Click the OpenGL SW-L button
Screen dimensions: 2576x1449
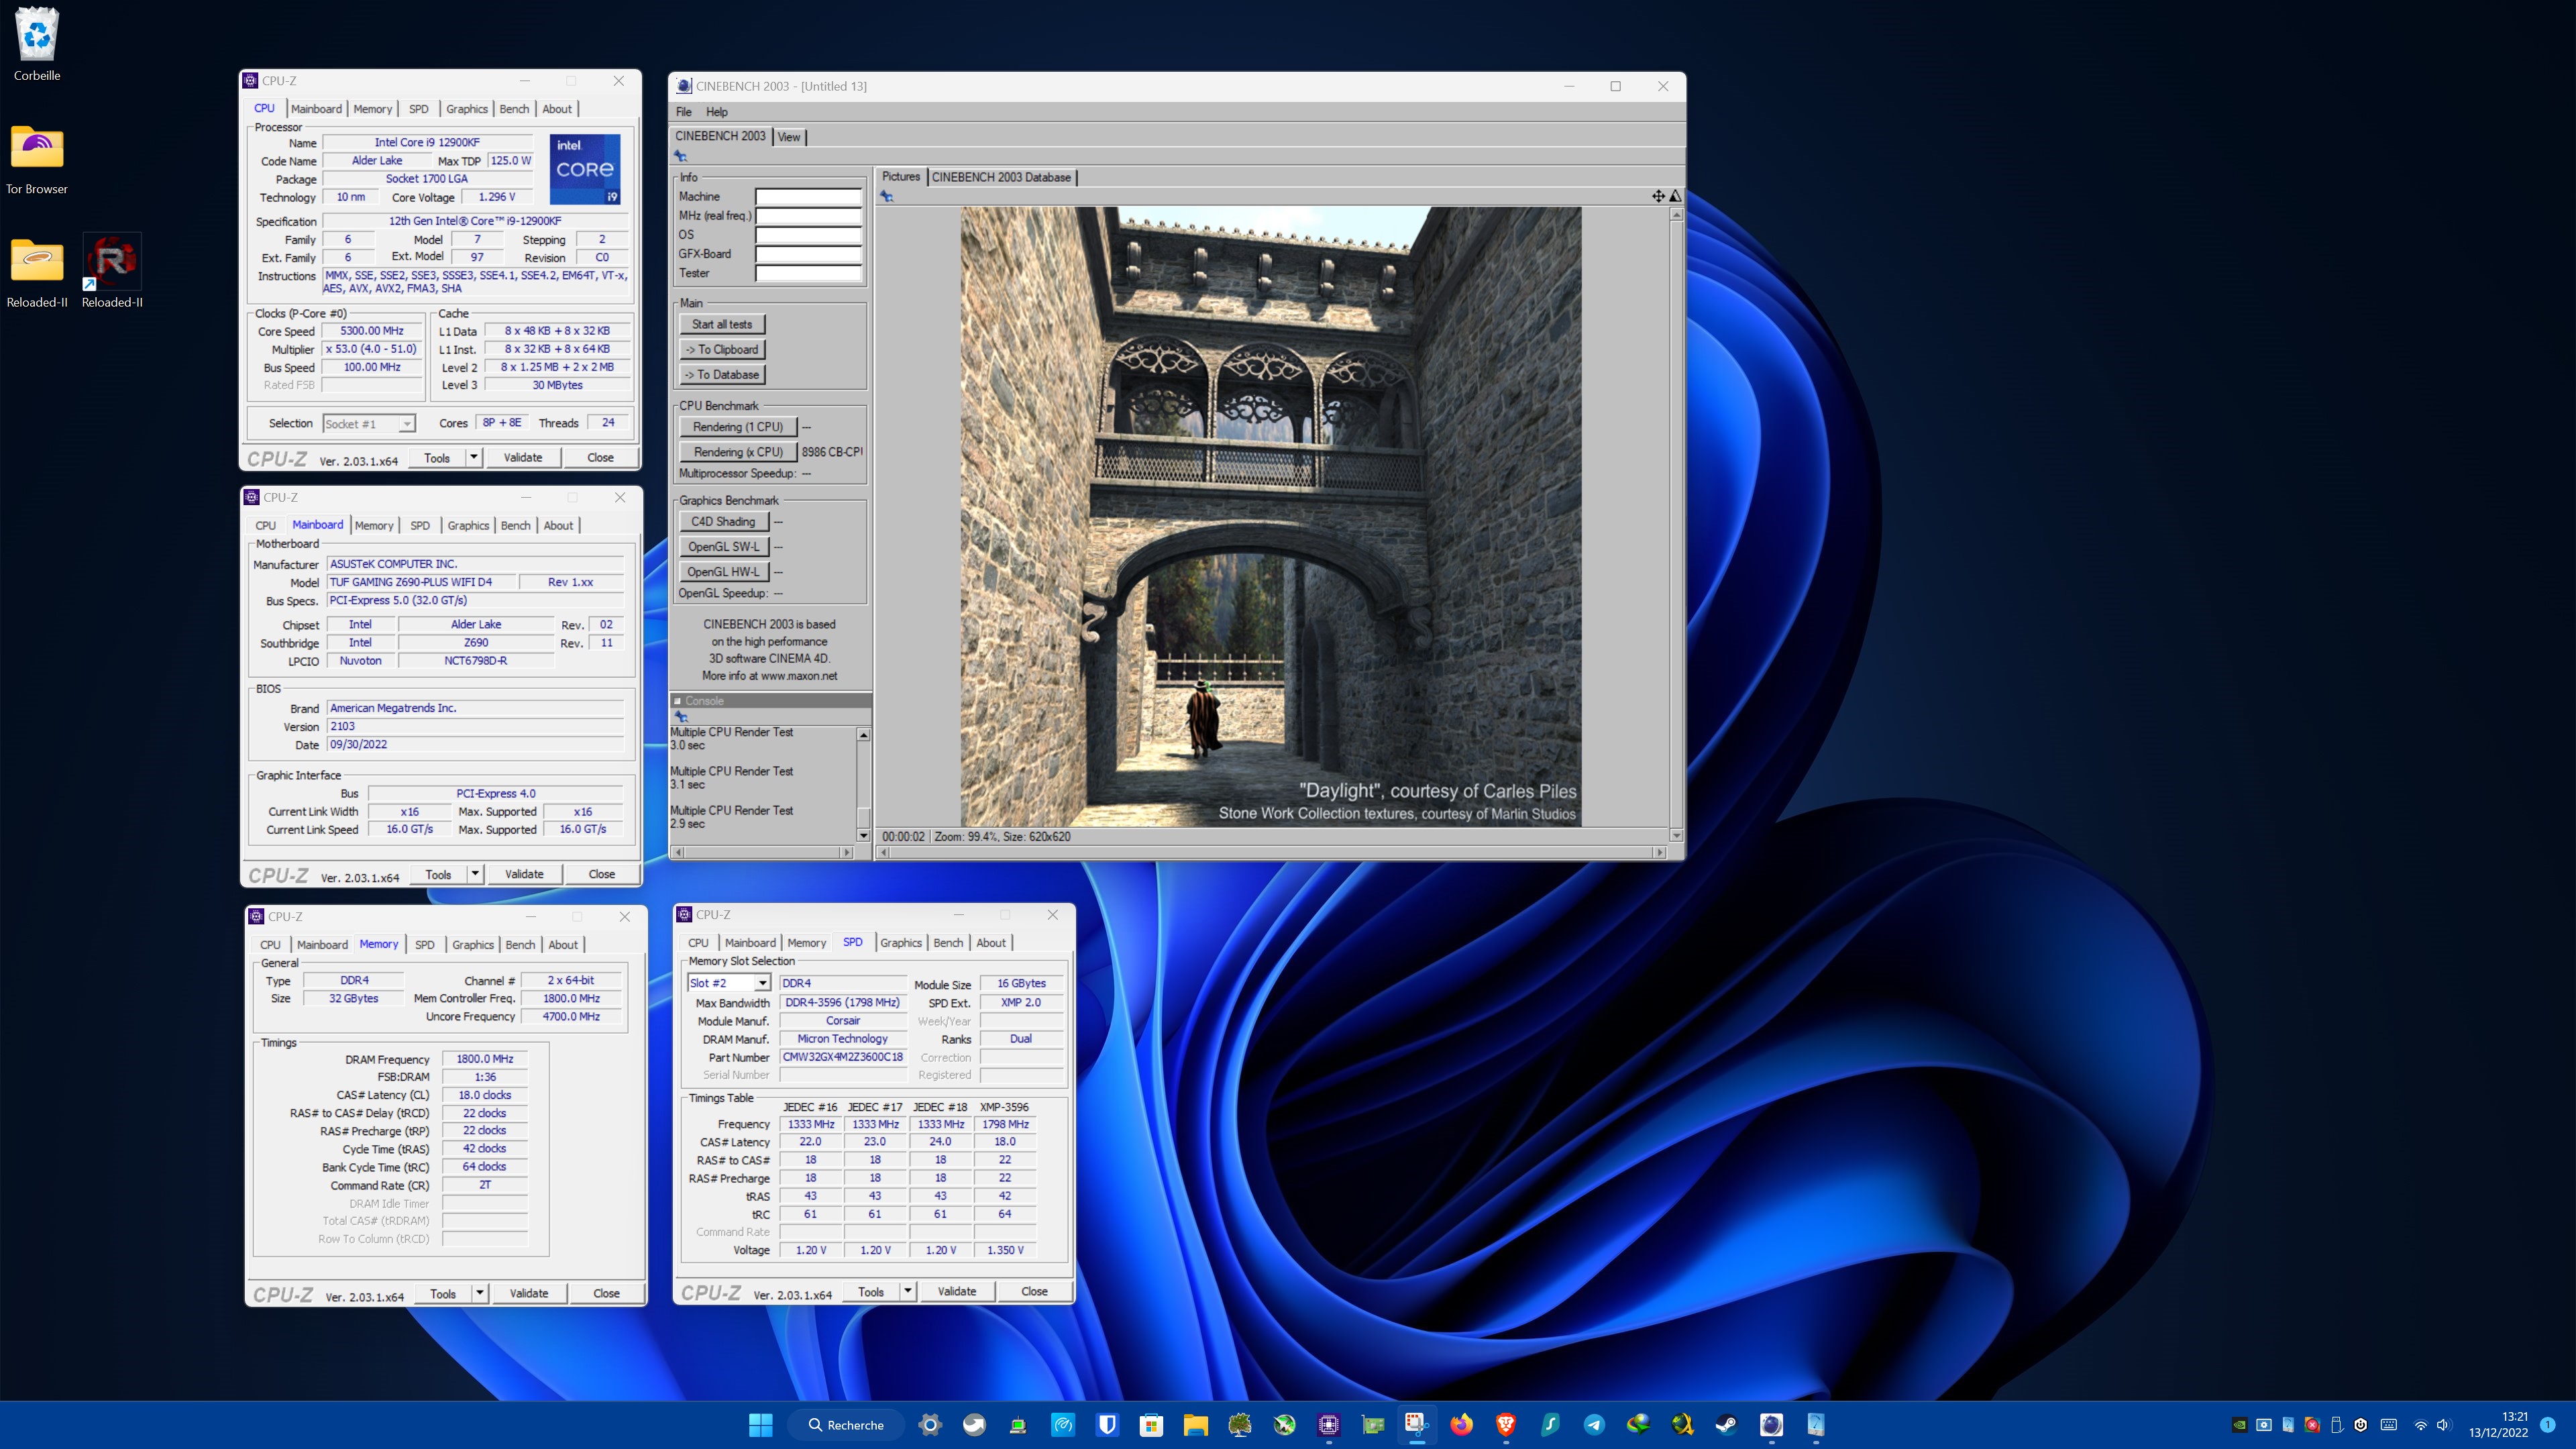tap(723, 546)
